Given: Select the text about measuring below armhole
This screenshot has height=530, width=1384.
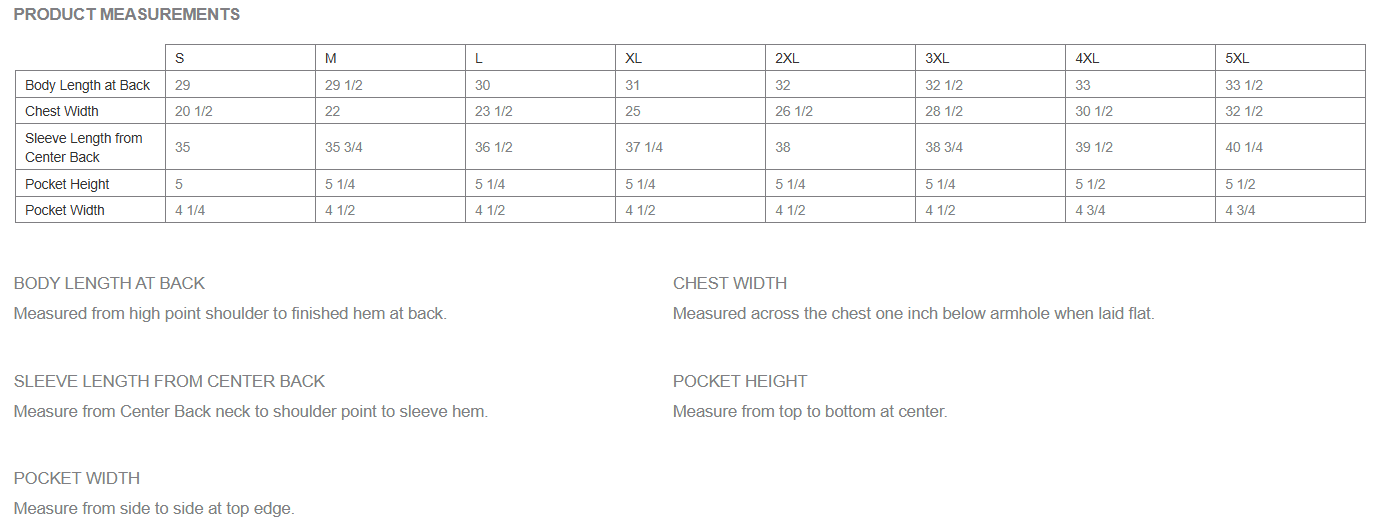Looking at the screenshot, I should pos(914,313).
